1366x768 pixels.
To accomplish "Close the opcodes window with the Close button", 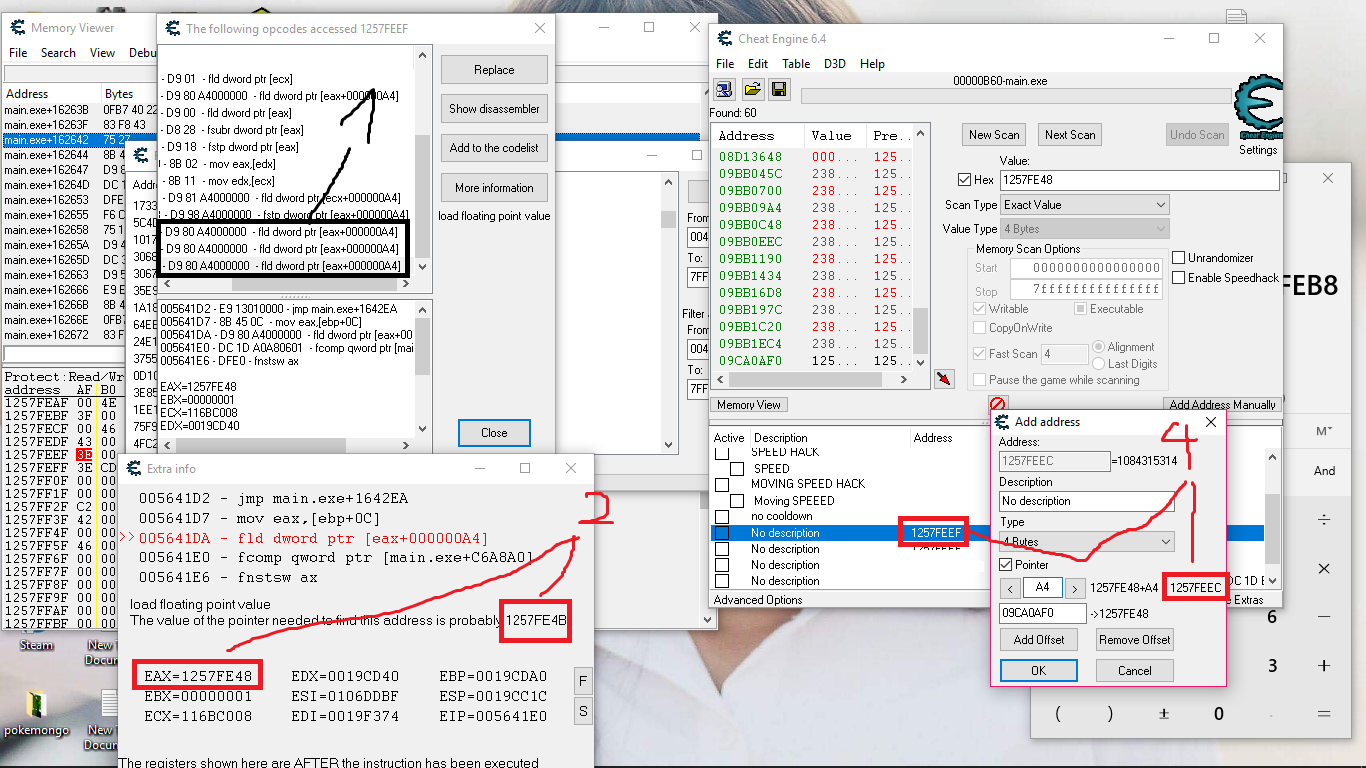I will pos(494,433).
